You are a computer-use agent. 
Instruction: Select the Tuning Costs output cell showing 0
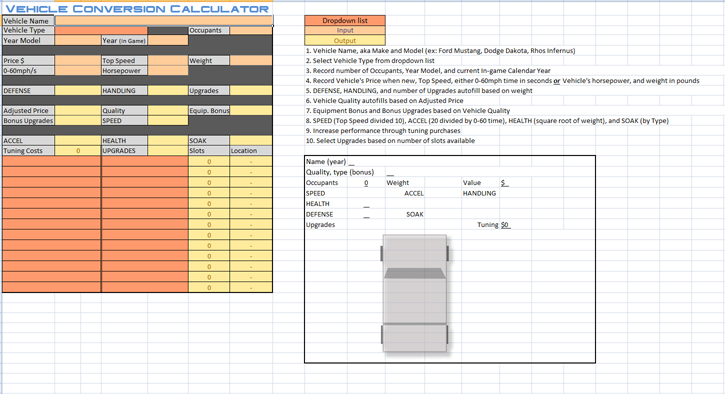click(x=78, y=151)
